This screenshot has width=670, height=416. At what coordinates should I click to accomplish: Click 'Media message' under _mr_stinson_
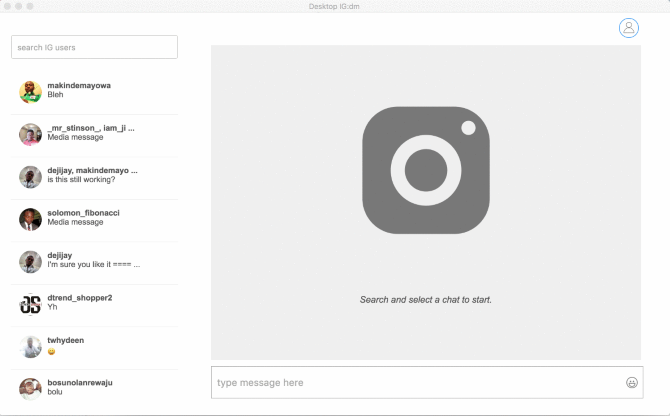click(x=75, y=137)
